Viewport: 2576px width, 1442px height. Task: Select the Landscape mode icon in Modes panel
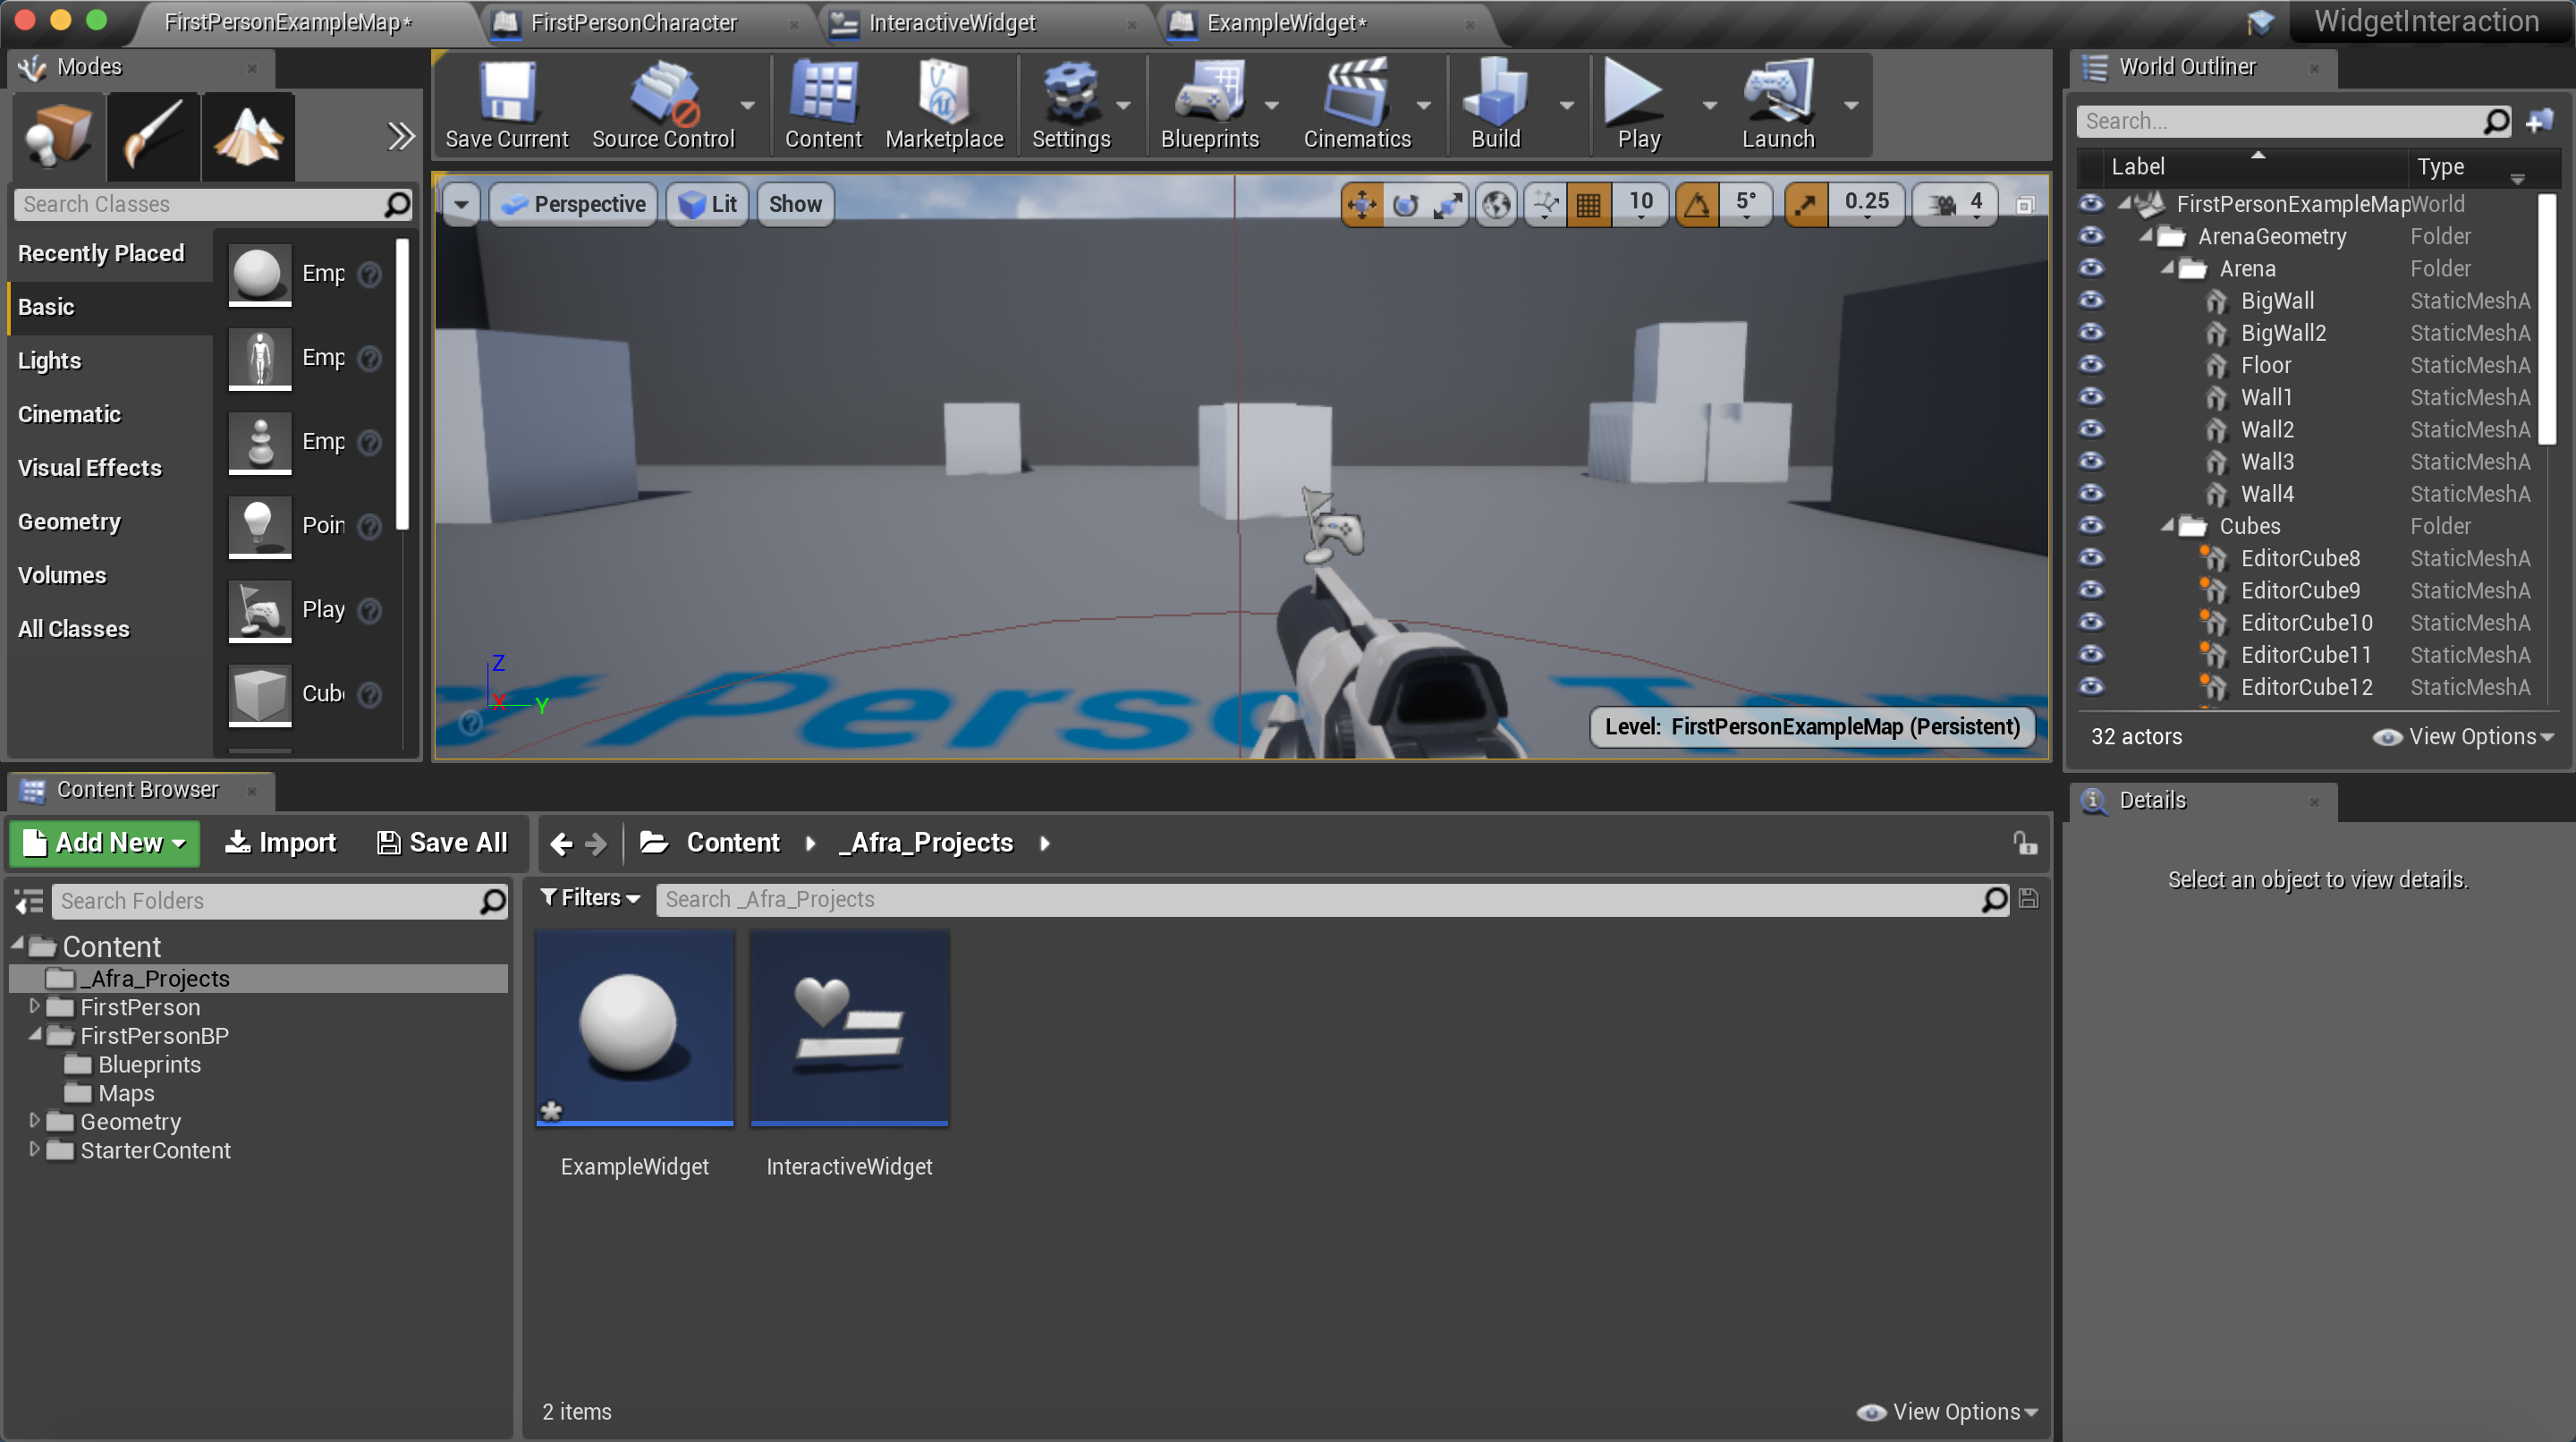247,136
